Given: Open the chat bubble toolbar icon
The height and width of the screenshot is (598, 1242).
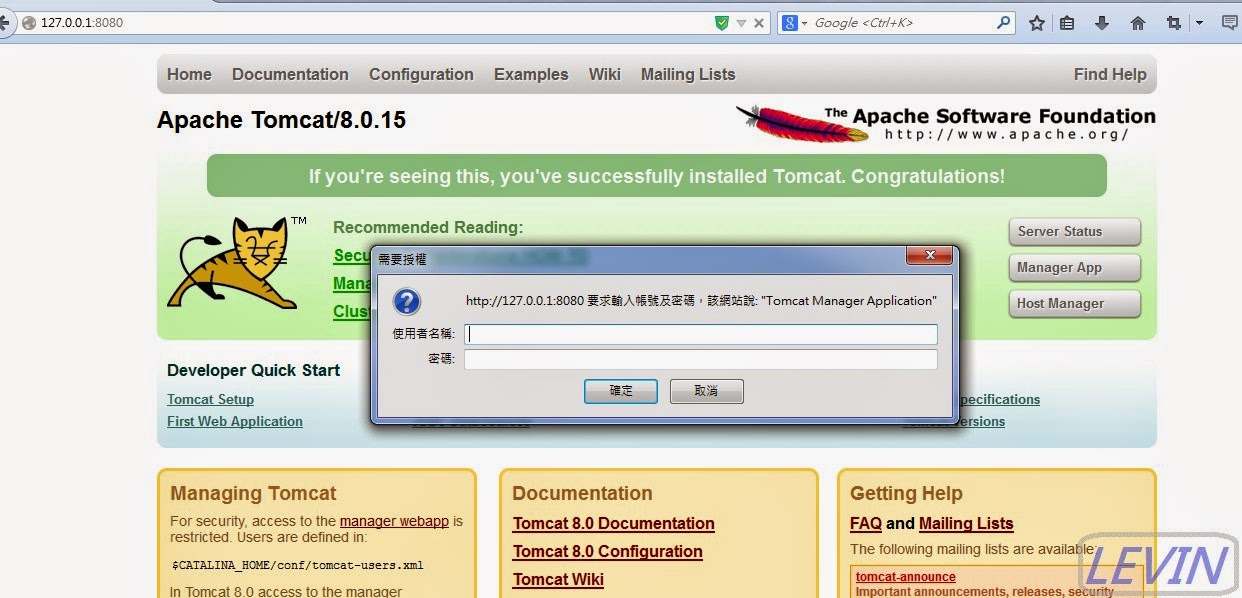Looking at the screenshot, I should pos(1230,22).
